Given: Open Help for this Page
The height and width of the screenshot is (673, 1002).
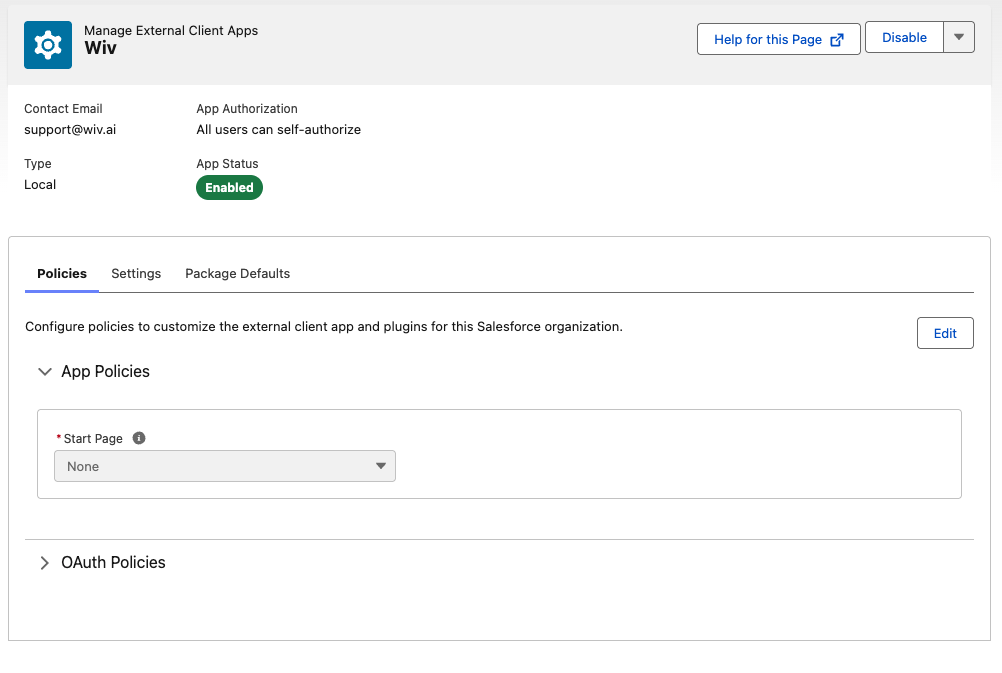Looking at the screenshot, I should [x=768, y=40].
